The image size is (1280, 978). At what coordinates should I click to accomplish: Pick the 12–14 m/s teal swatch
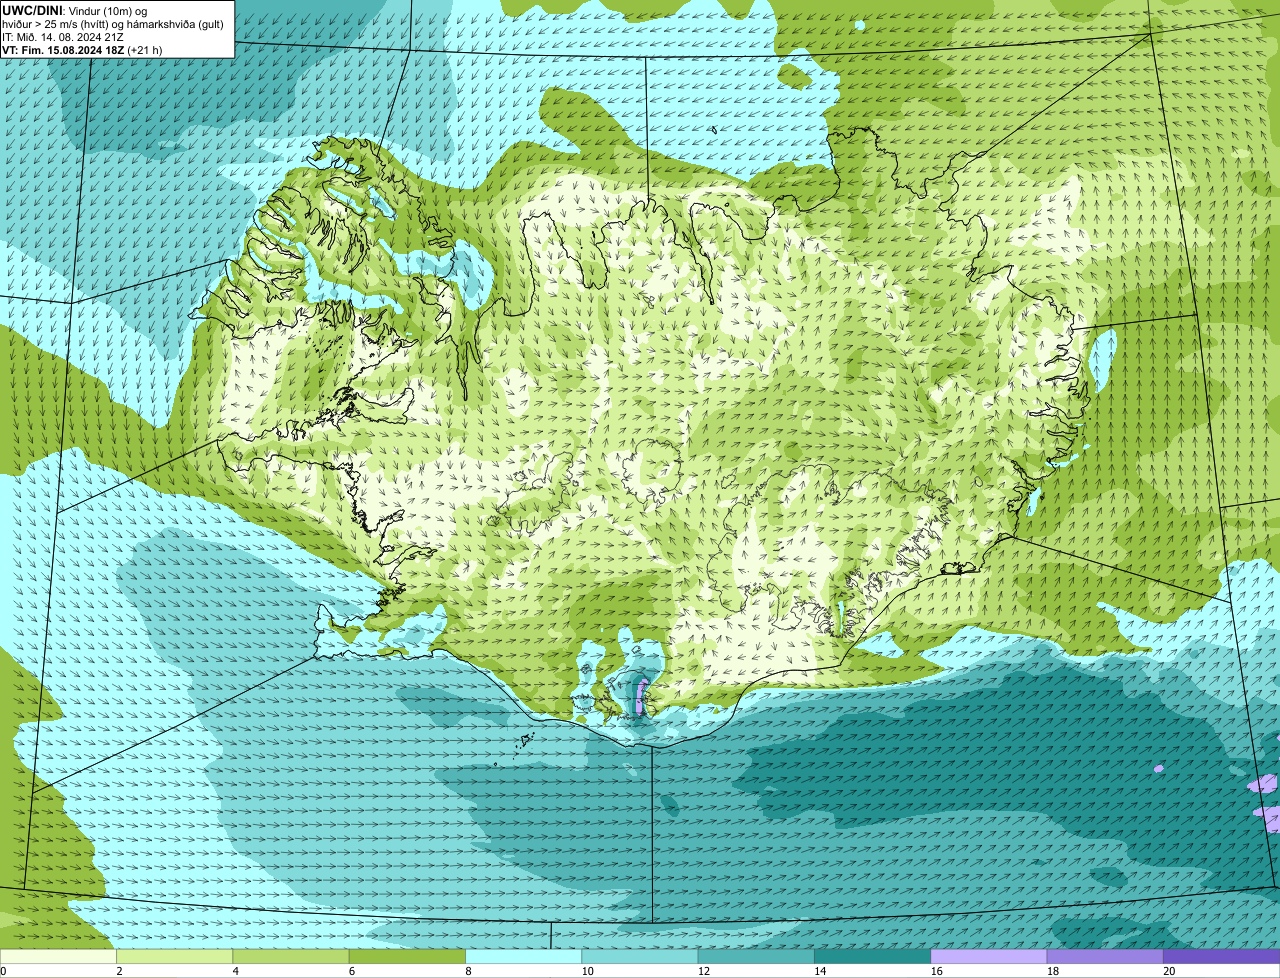pyautogui.click(x=756, y=956)
